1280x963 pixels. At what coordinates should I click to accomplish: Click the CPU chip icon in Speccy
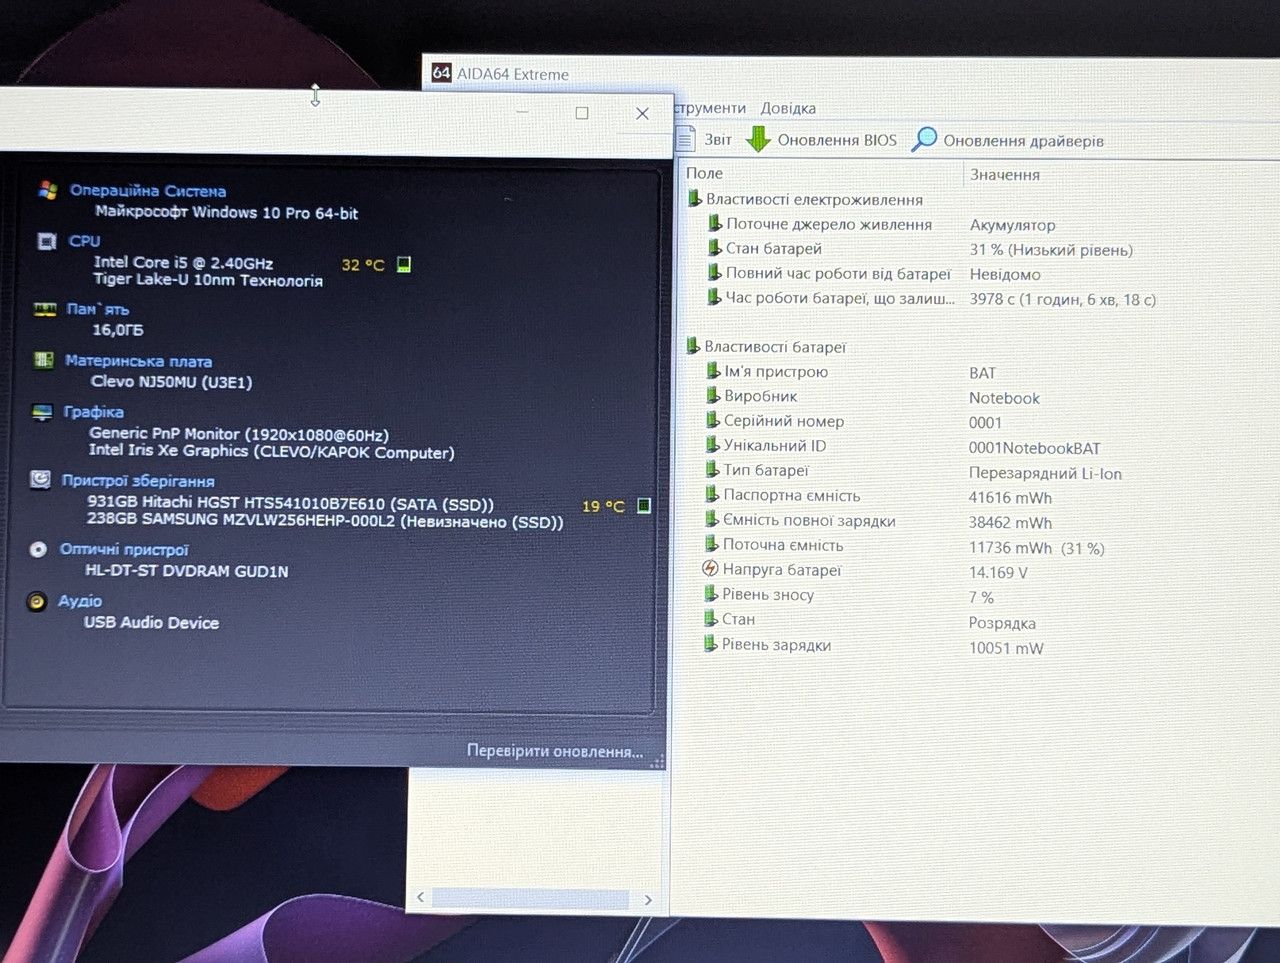(46, 241)
